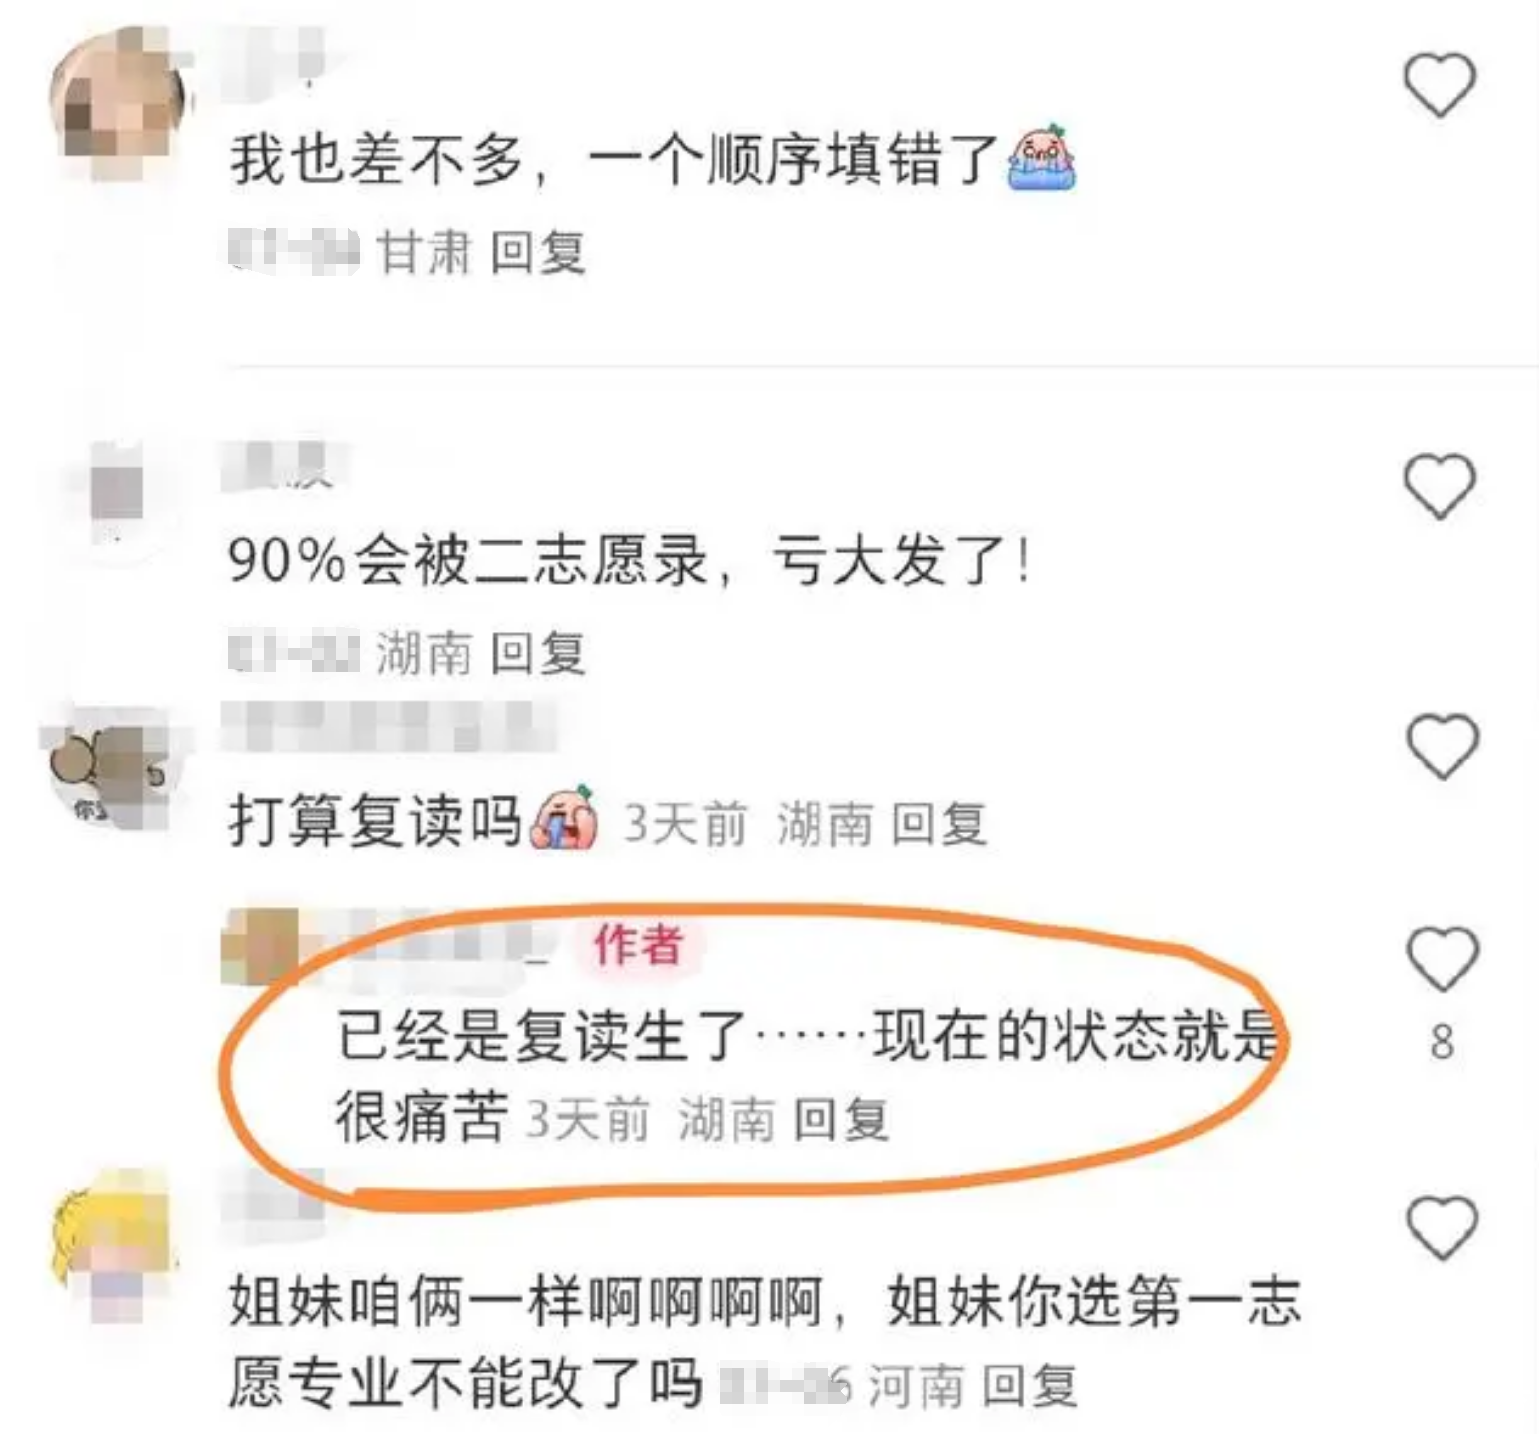
Task: Like the 打算复读吗 comment
Action: point(1442,746)
